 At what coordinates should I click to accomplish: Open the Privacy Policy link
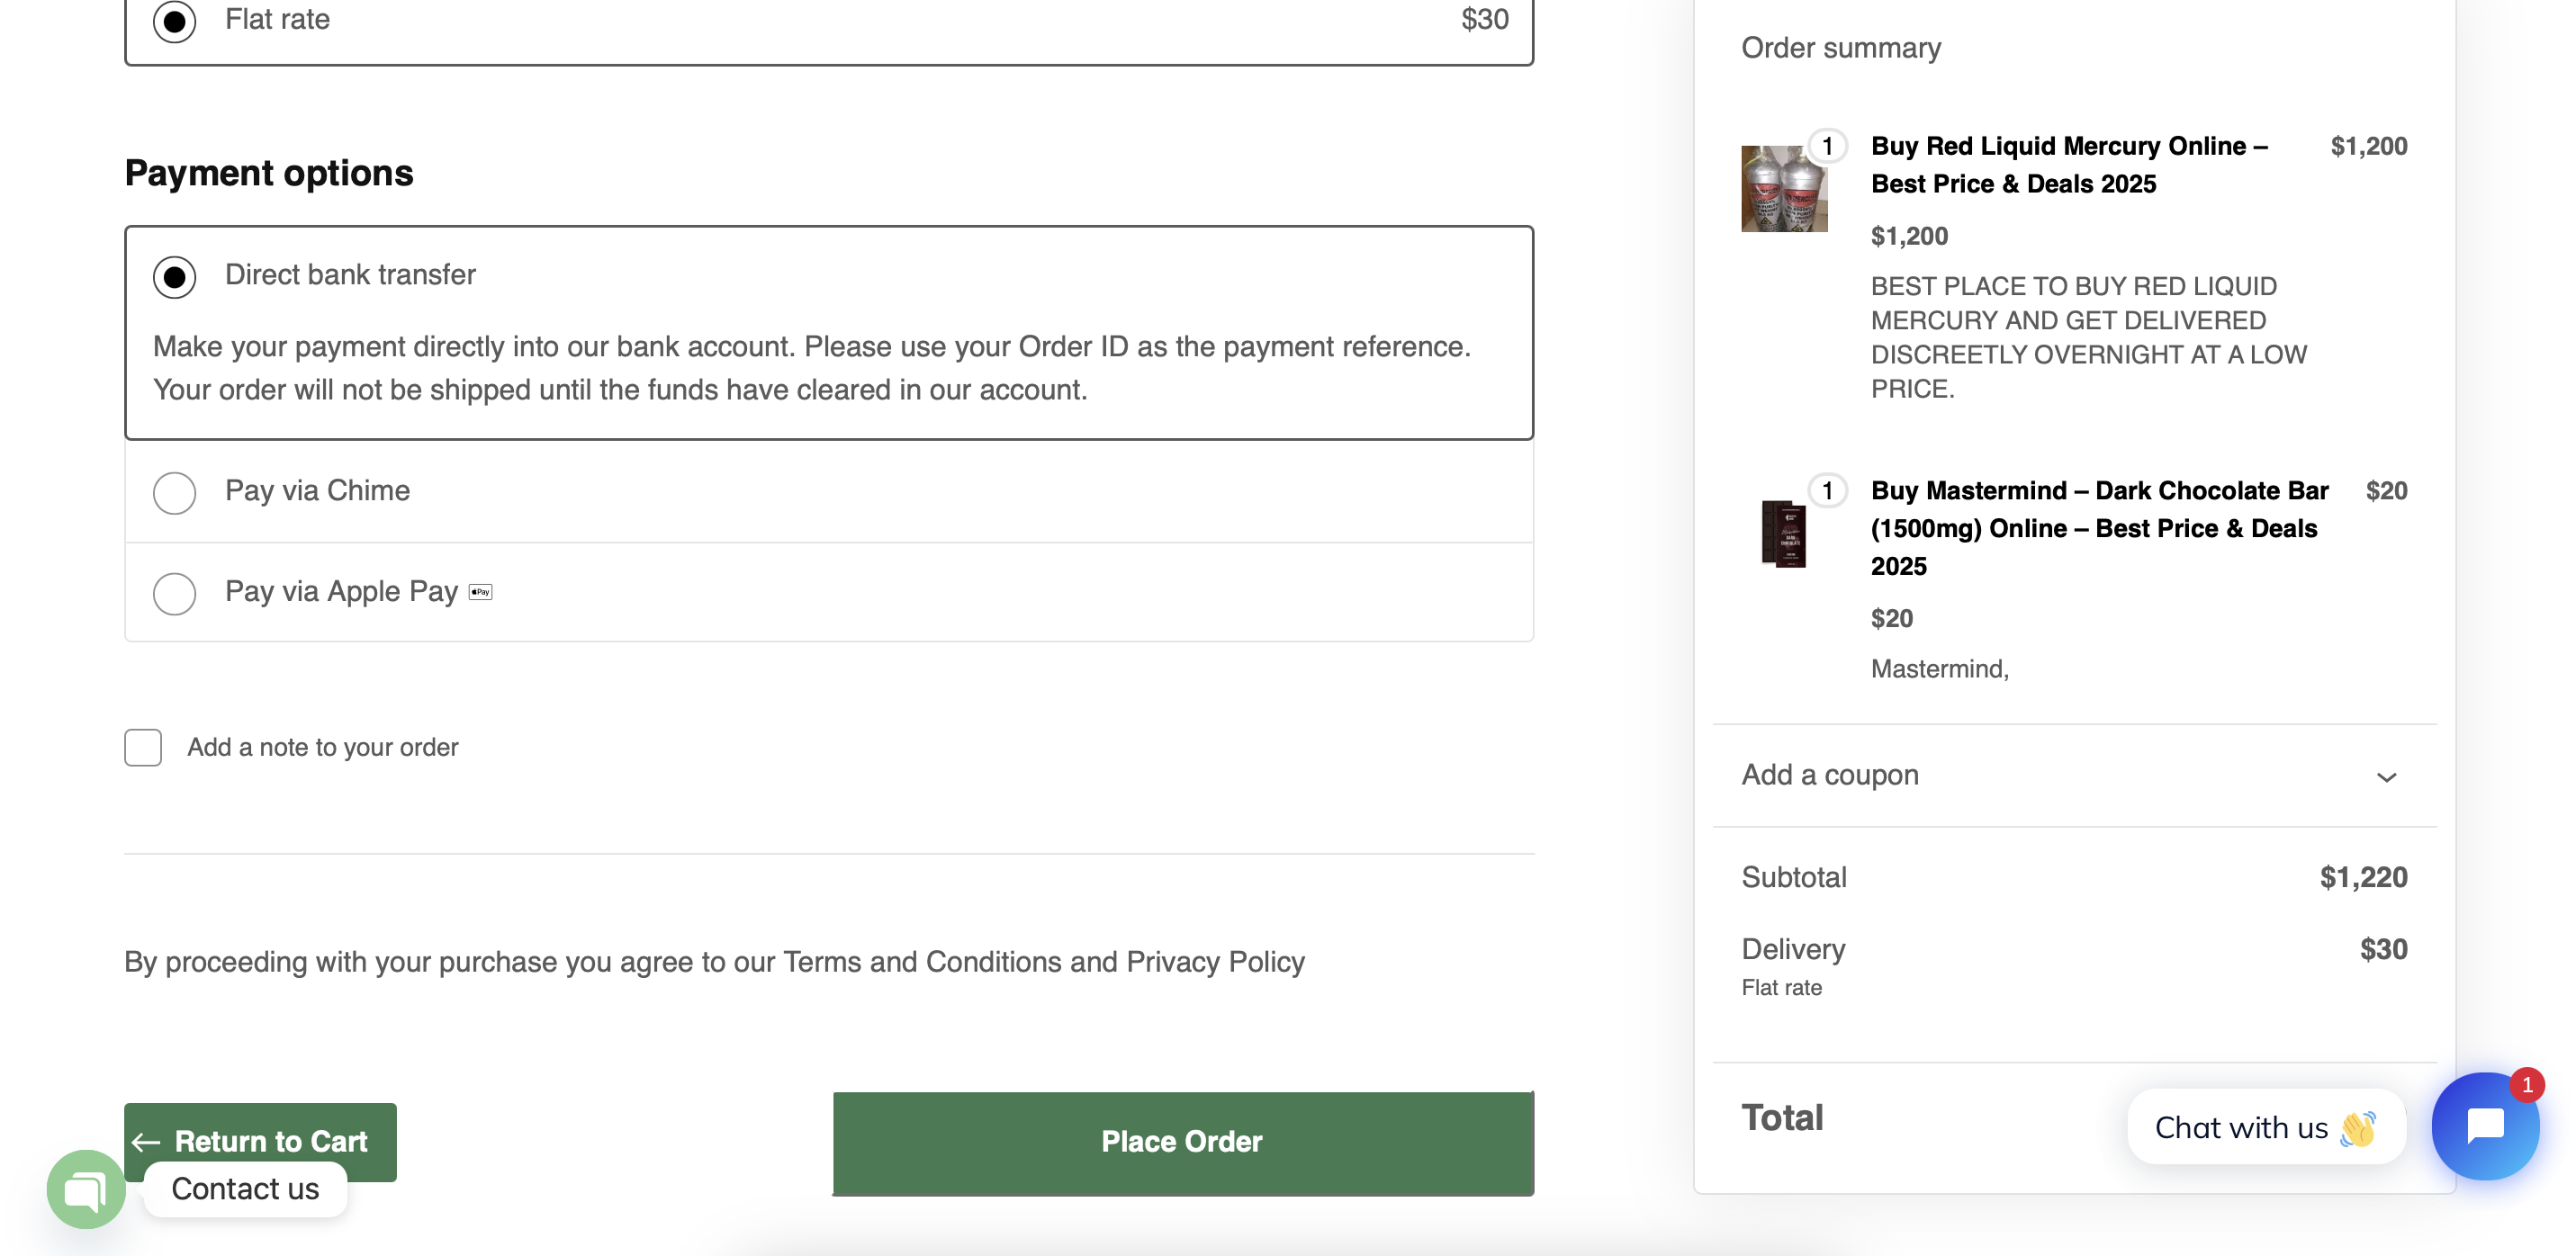1215,962
